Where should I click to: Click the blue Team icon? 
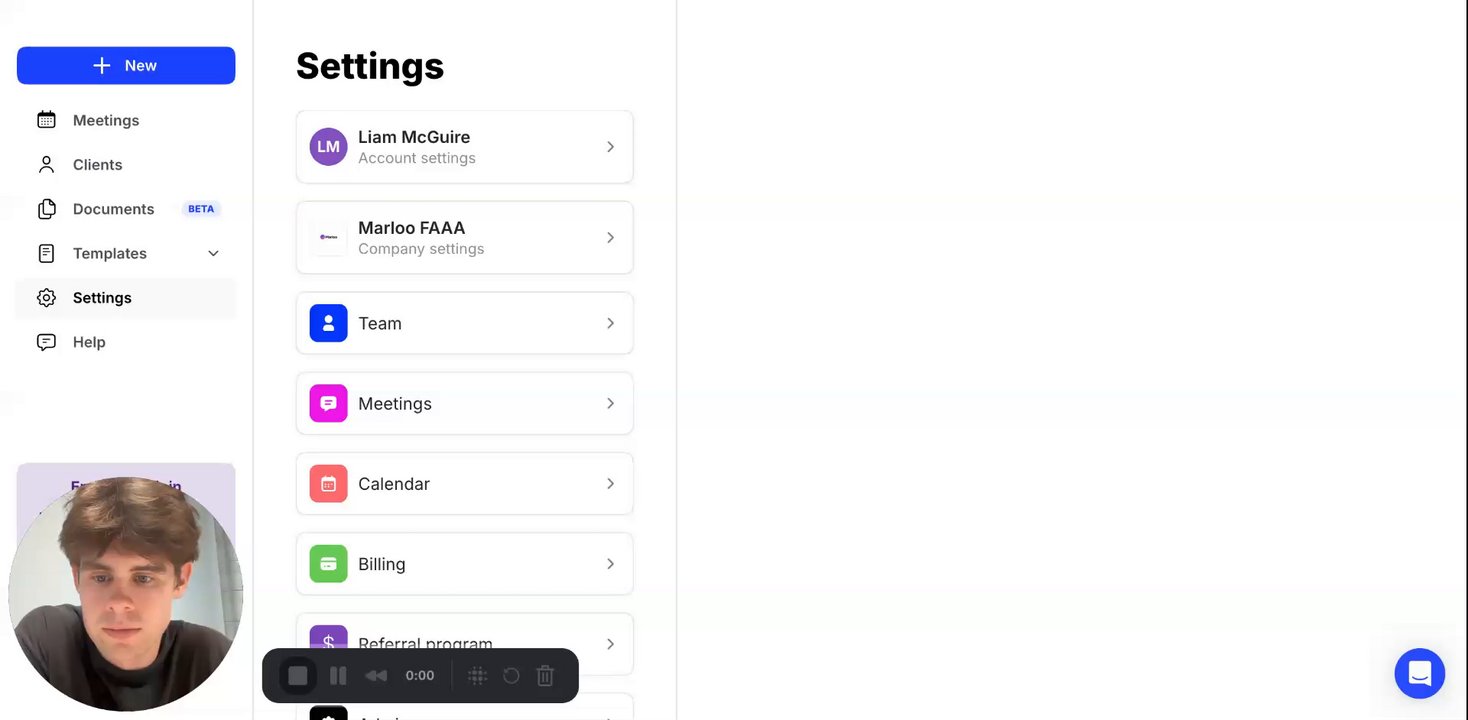(x=328, y=323)
